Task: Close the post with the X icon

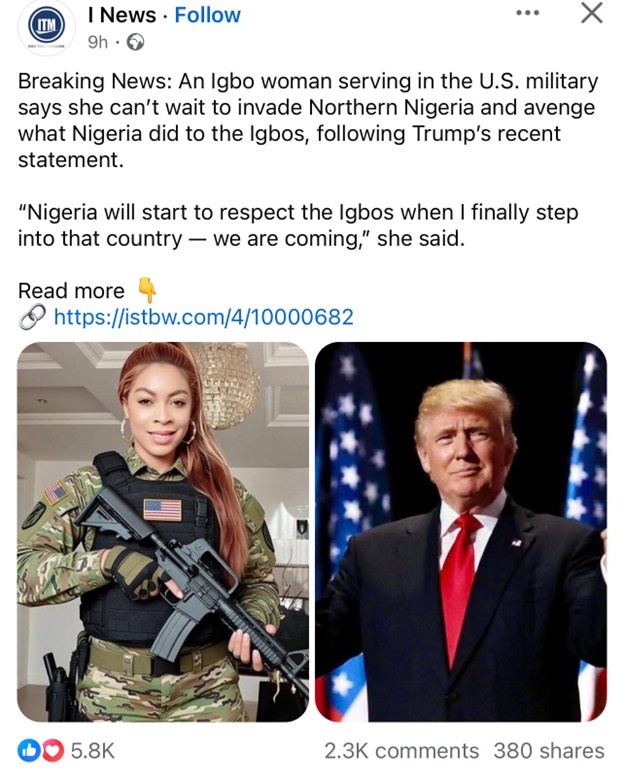Action: (592, 12)
